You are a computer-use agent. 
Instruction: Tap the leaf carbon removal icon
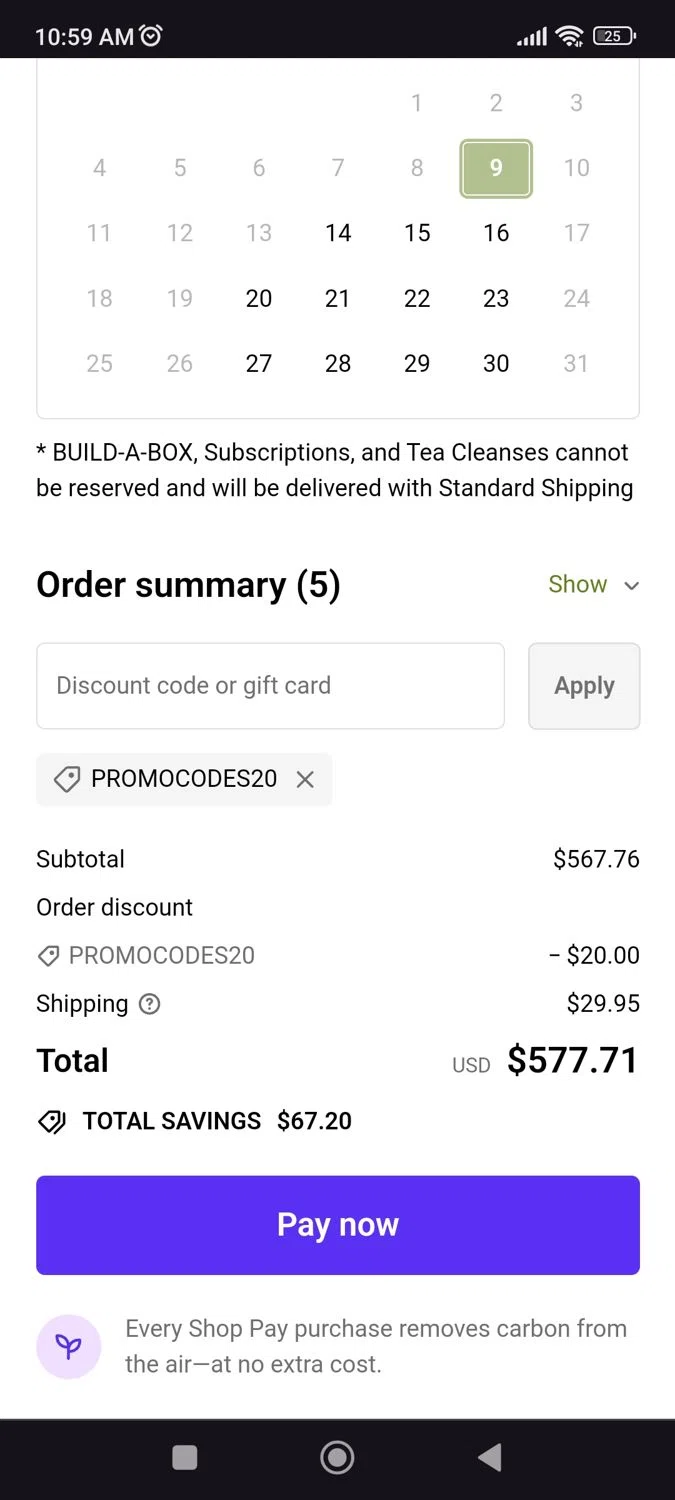[x=68, y=1346]
